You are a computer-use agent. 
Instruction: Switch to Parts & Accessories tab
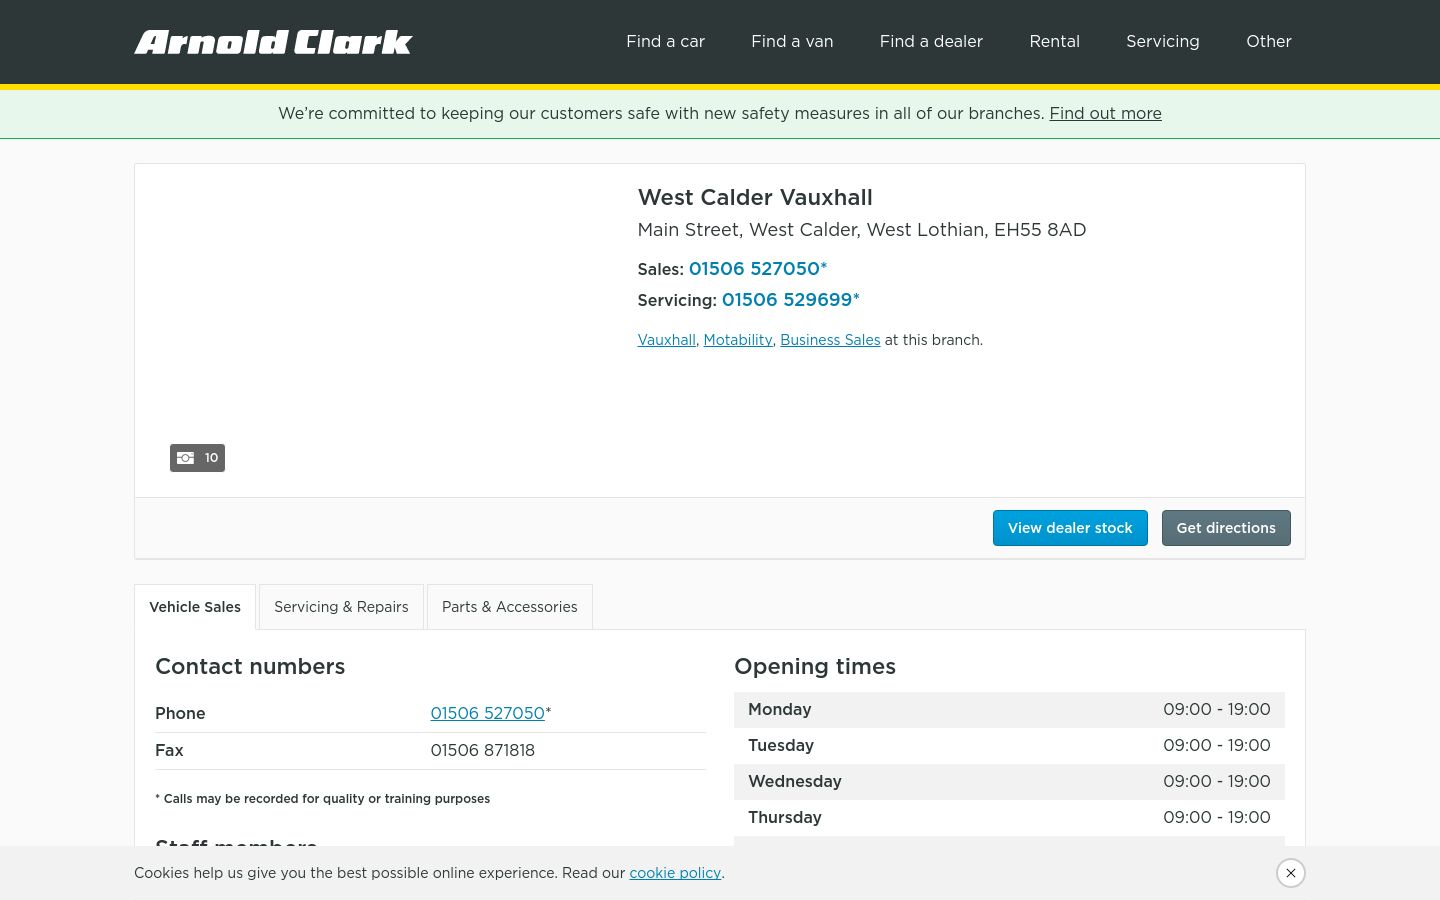pos(510,607)
